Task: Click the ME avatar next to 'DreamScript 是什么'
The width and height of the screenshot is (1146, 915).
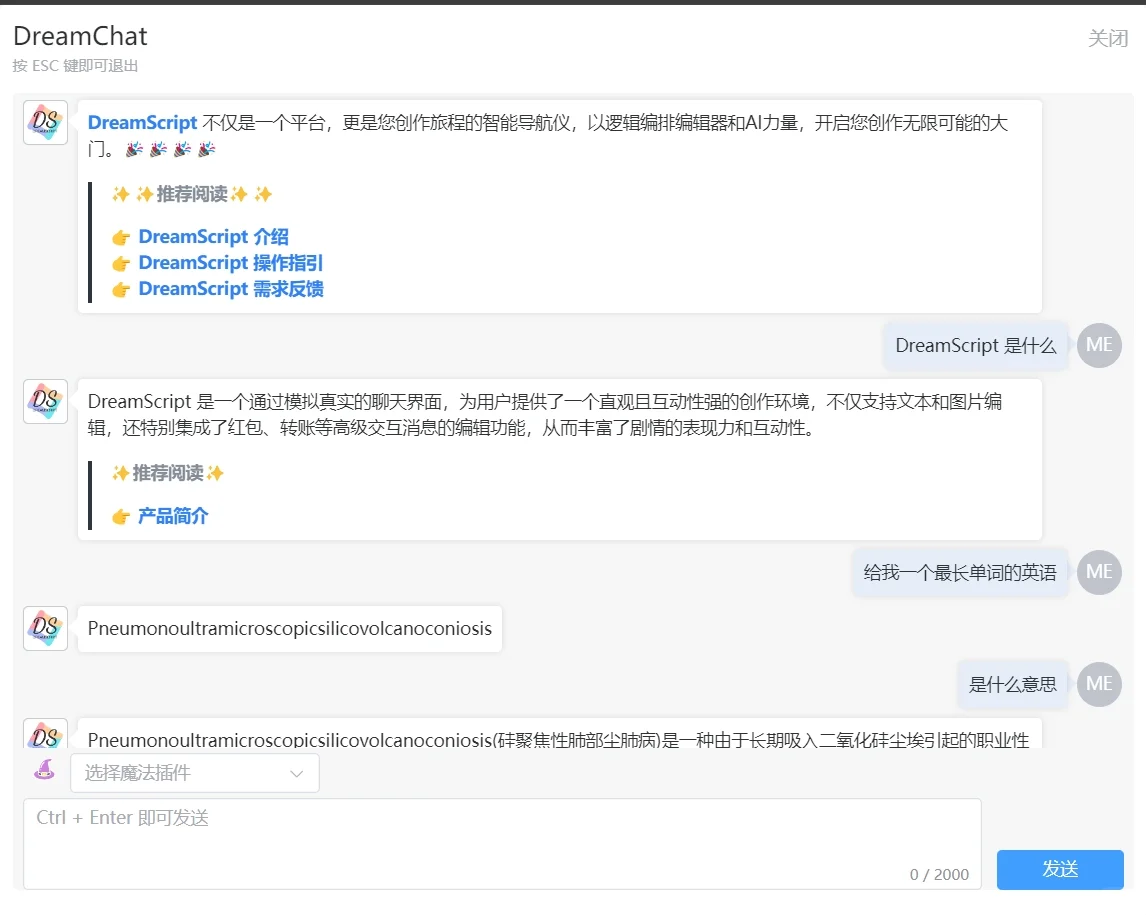Action: click(1099, 345)
